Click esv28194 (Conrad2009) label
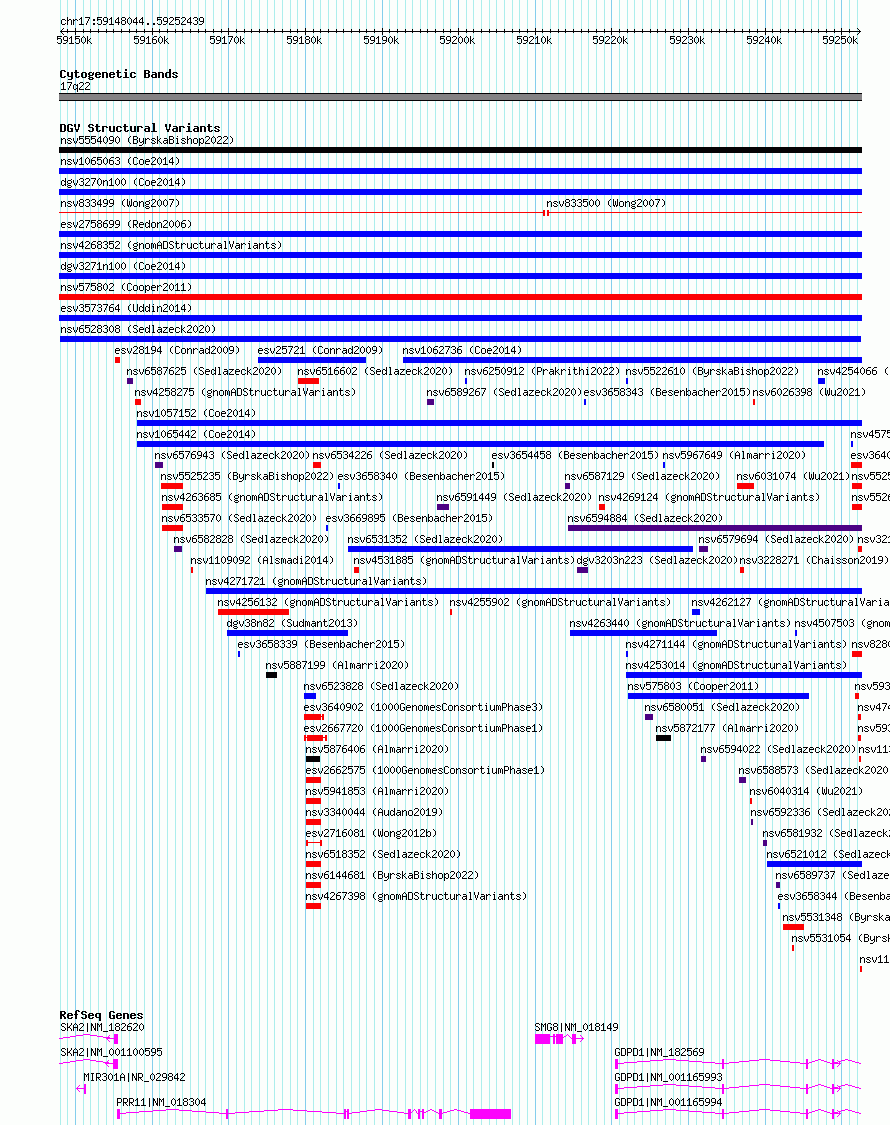Image resolution: width=890 pixels, height=1125 pixels. pos(177,350)
